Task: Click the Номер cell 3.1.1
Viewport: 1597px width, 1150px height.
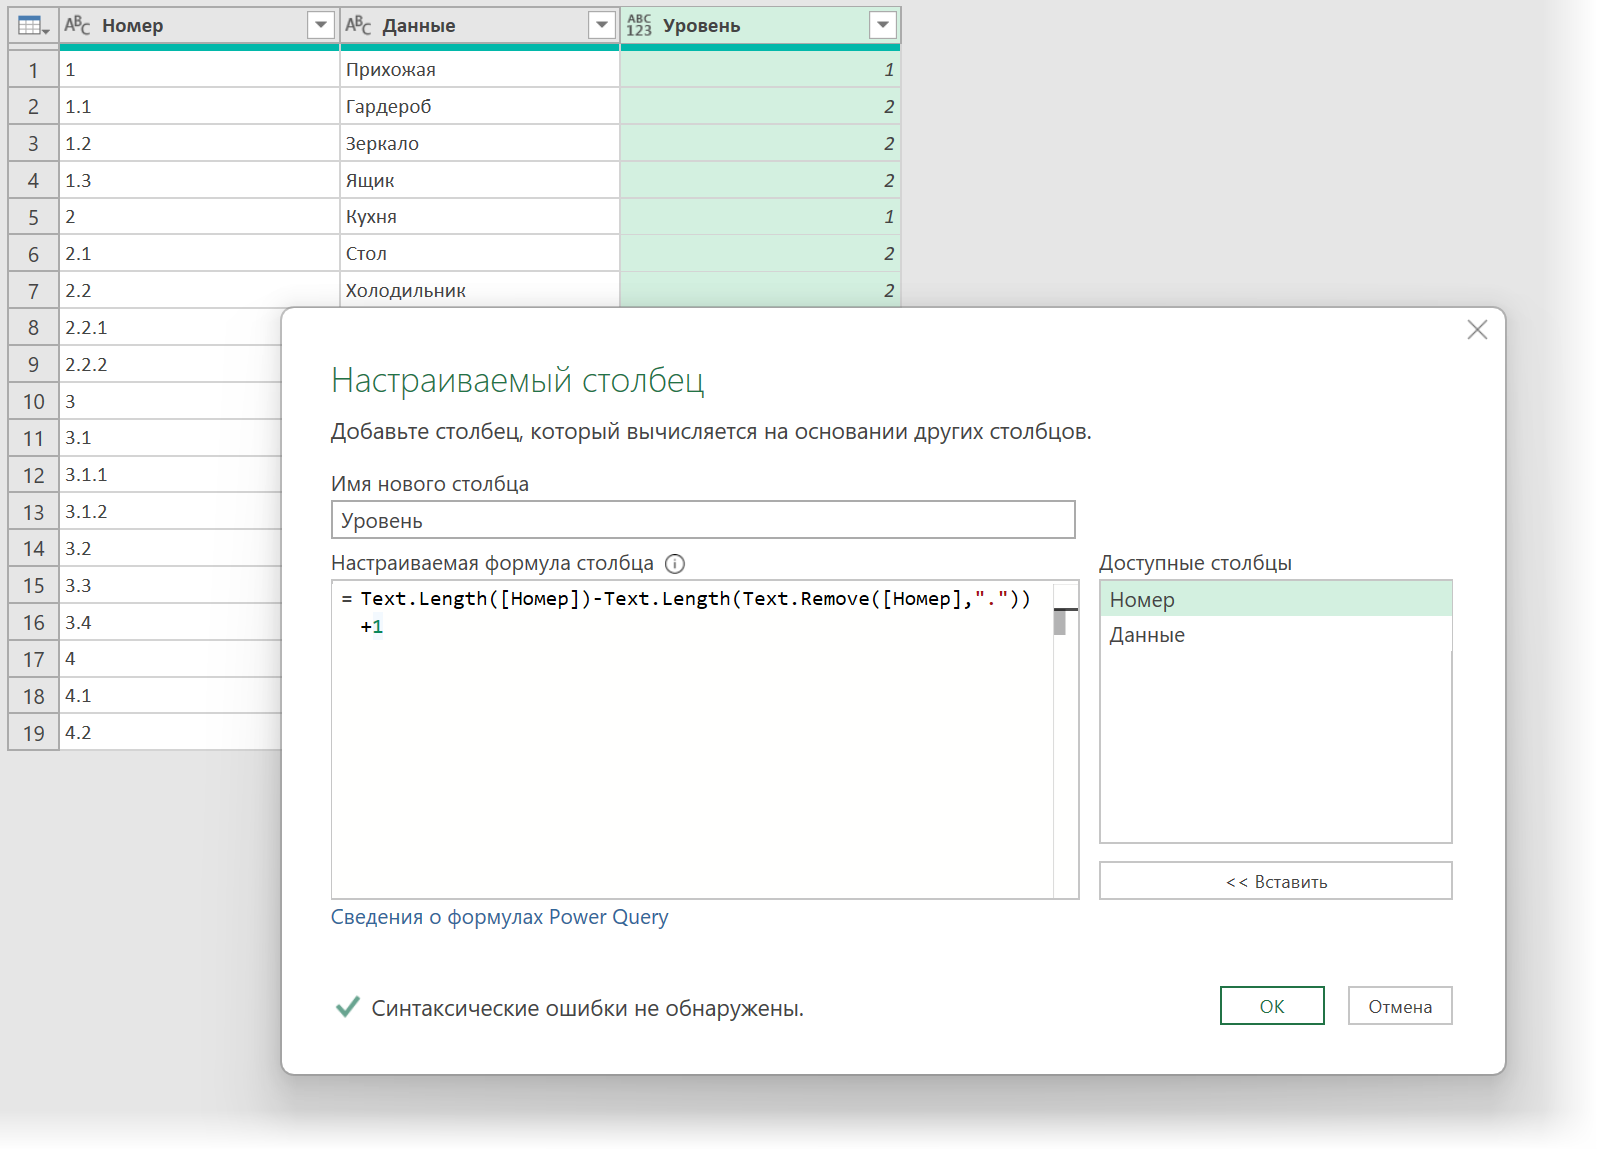Action: (171, 474)
